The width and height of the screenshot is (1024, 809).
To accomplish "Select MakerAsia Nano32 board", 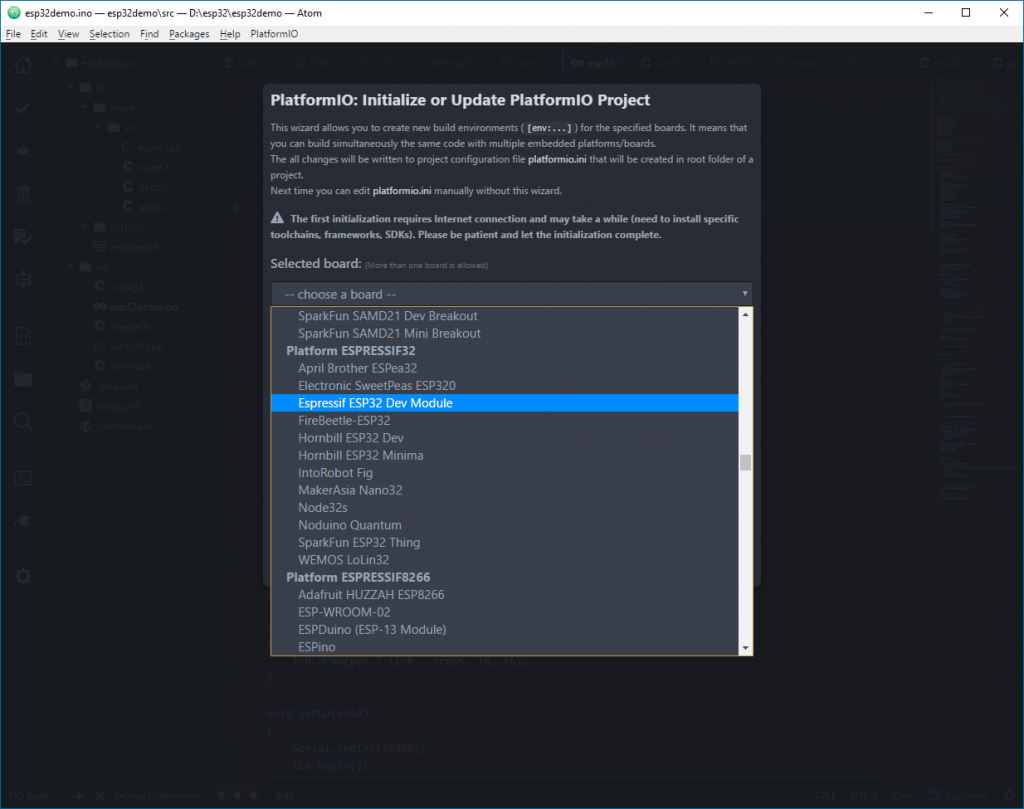I will click(505, 490).
